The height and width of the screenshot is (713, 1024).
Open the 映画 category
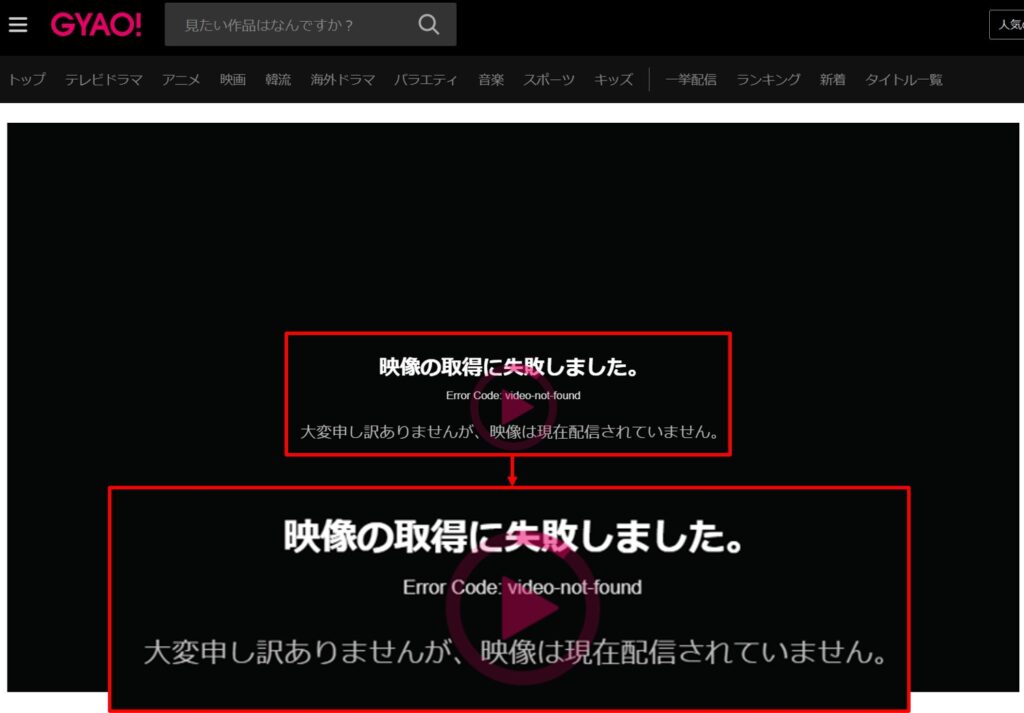pos(232,79)
